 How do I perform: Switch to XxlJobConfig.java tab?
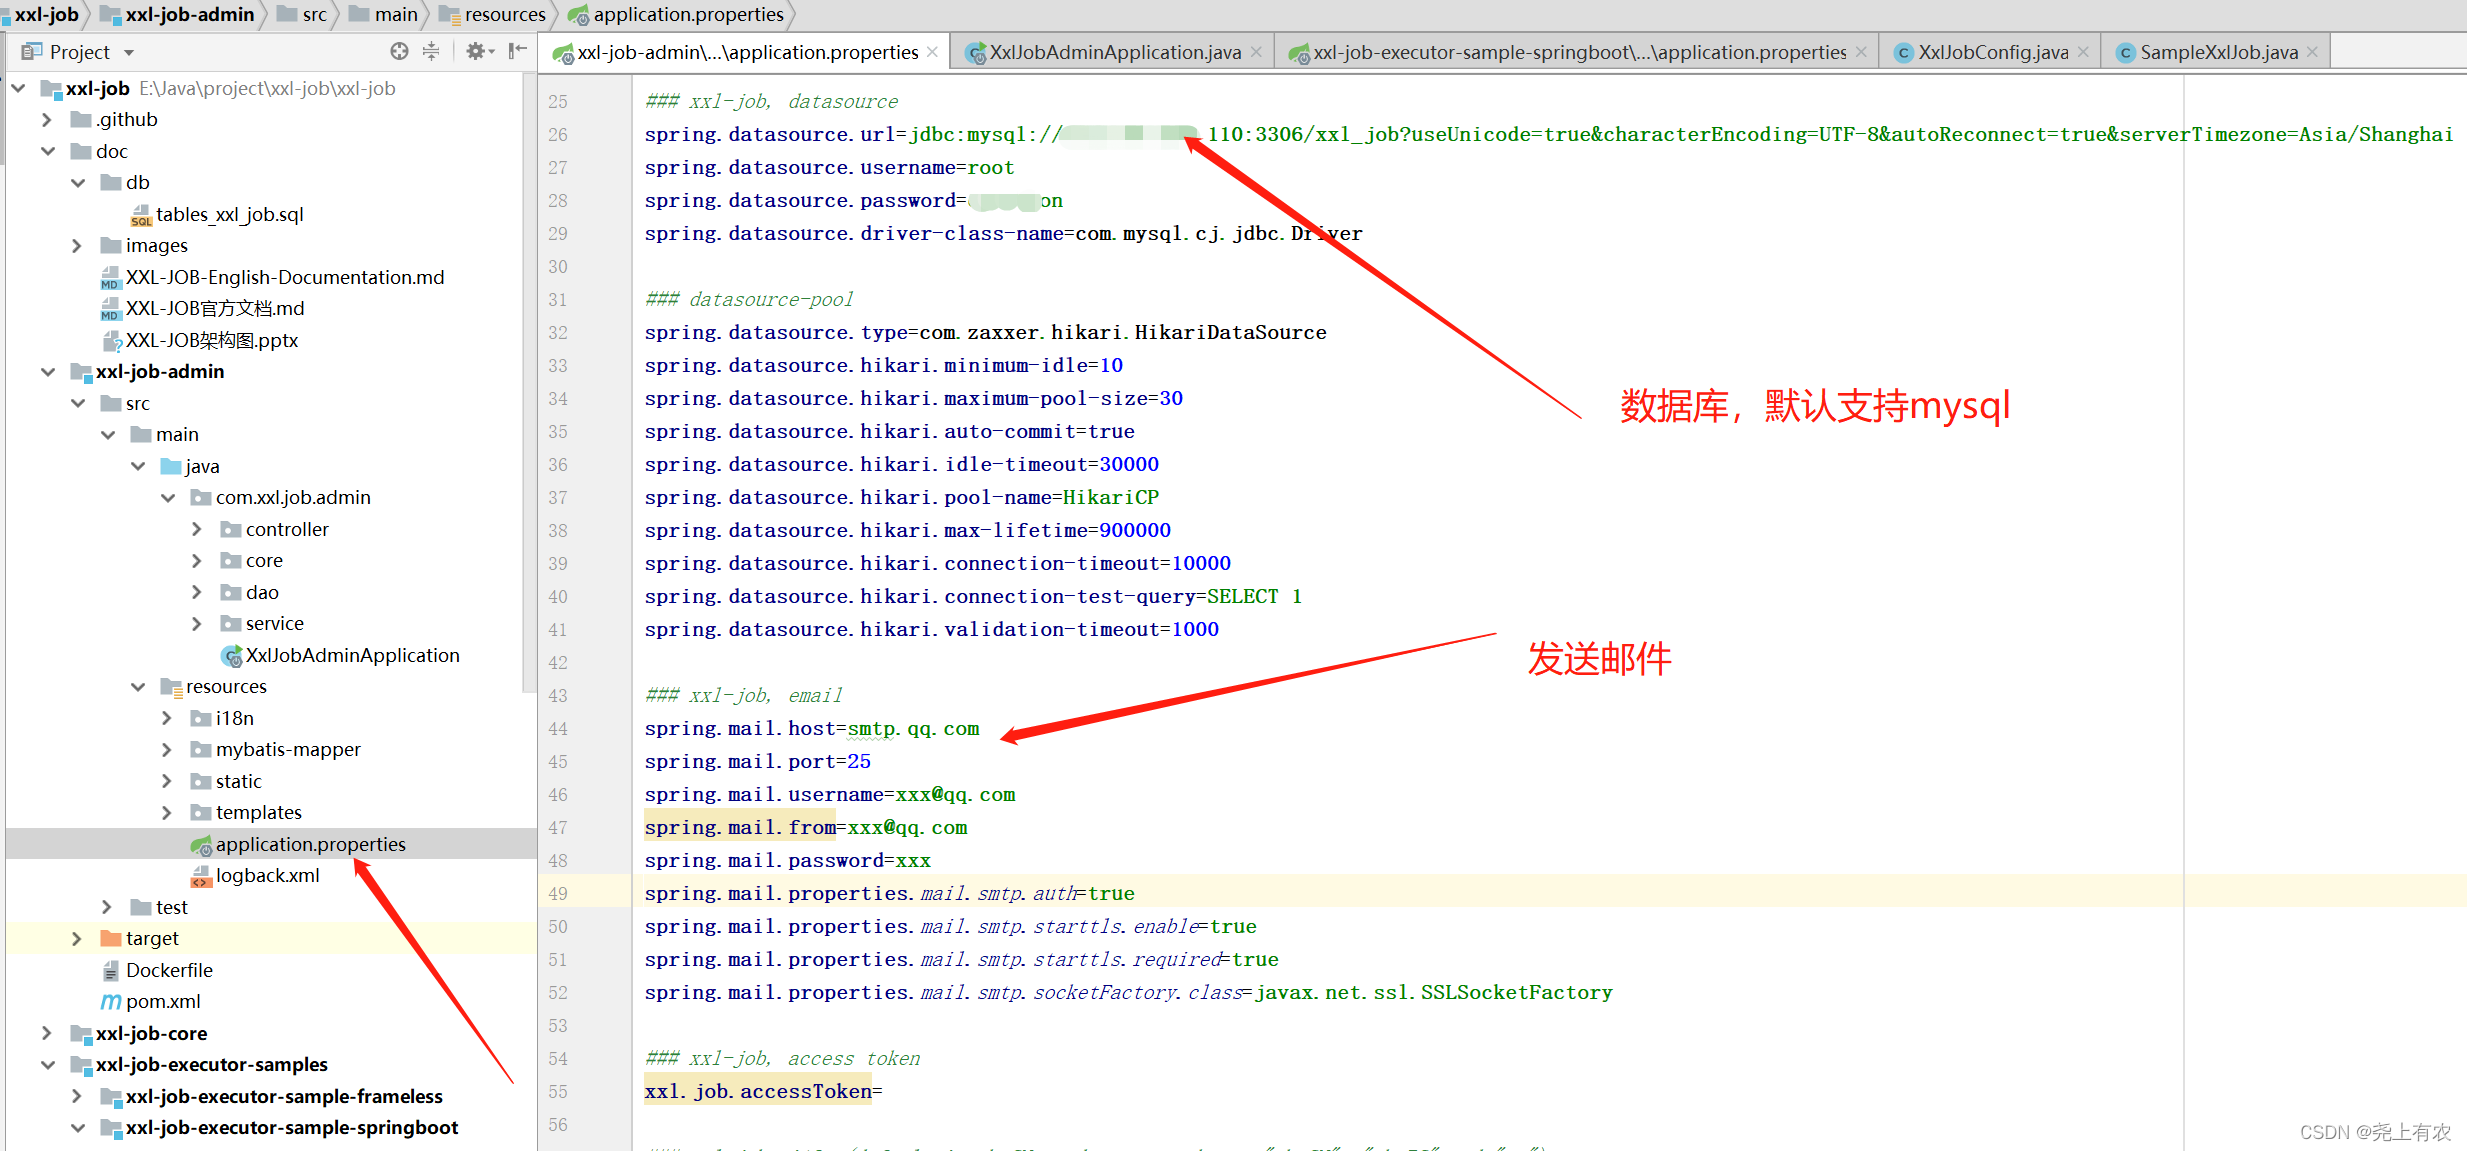1992,52
